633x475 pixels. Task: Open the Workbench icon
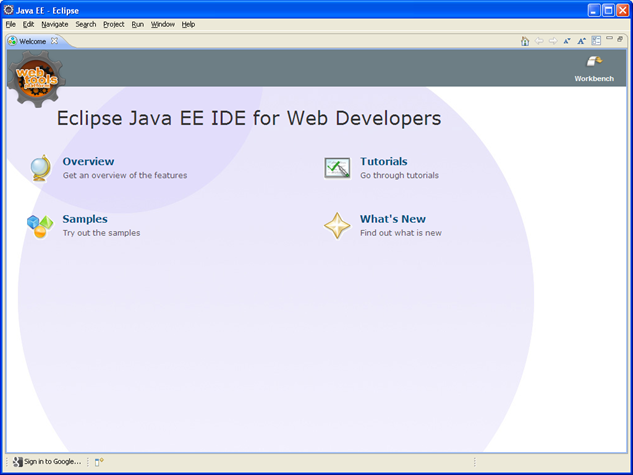[594, 62]
